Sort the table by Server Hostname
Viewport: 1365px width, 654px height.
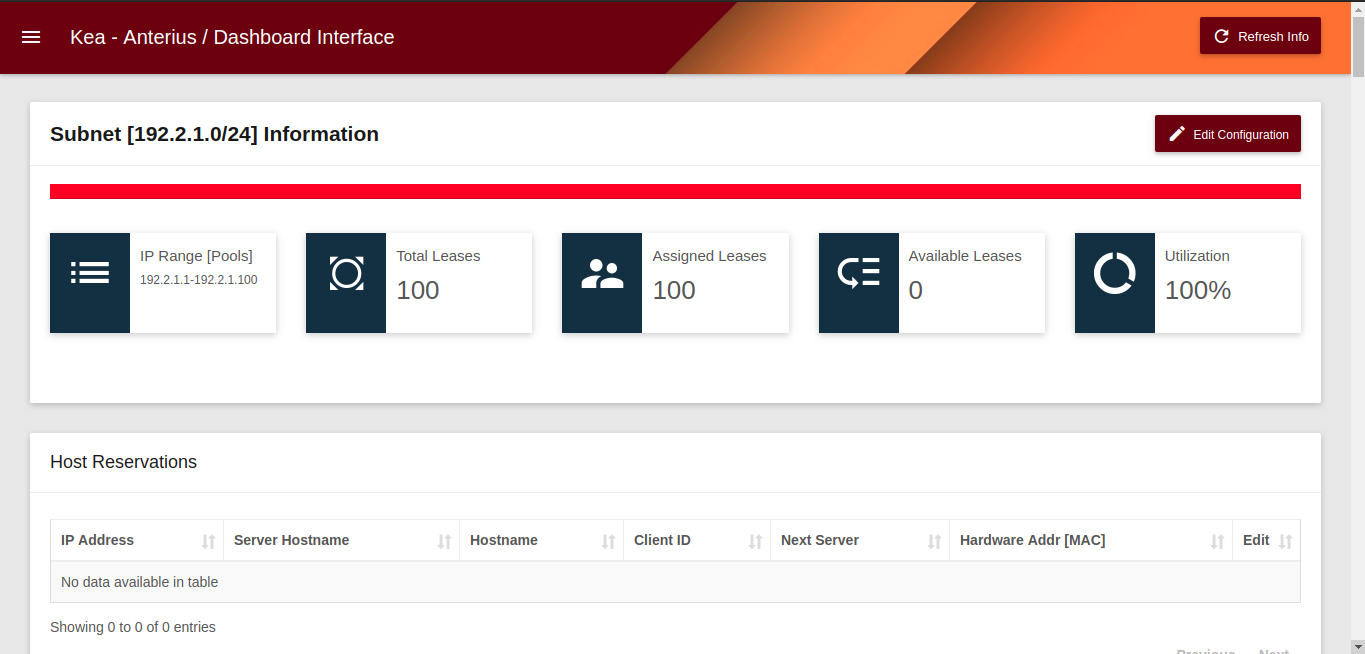point(342,540)
